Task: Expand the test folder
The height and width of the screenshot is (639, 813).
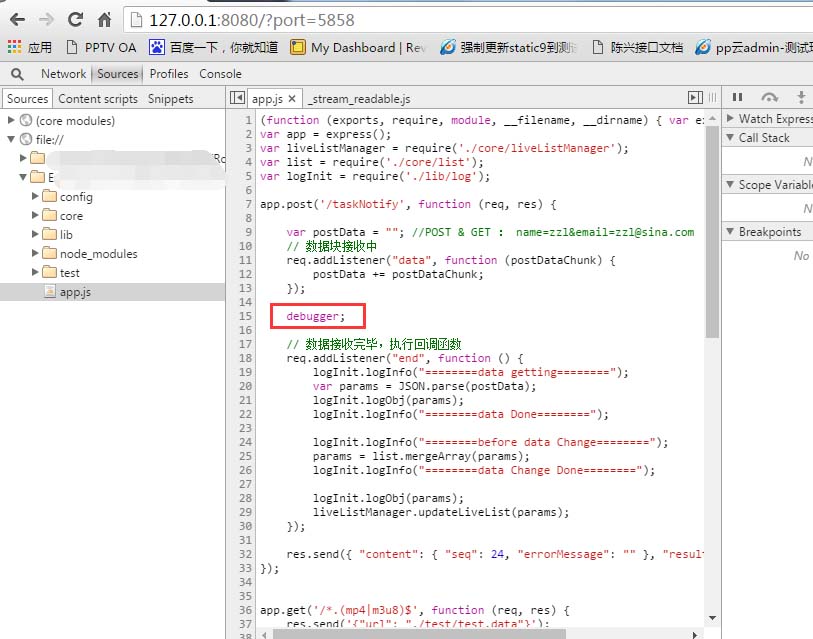Action: coord(35,272)
